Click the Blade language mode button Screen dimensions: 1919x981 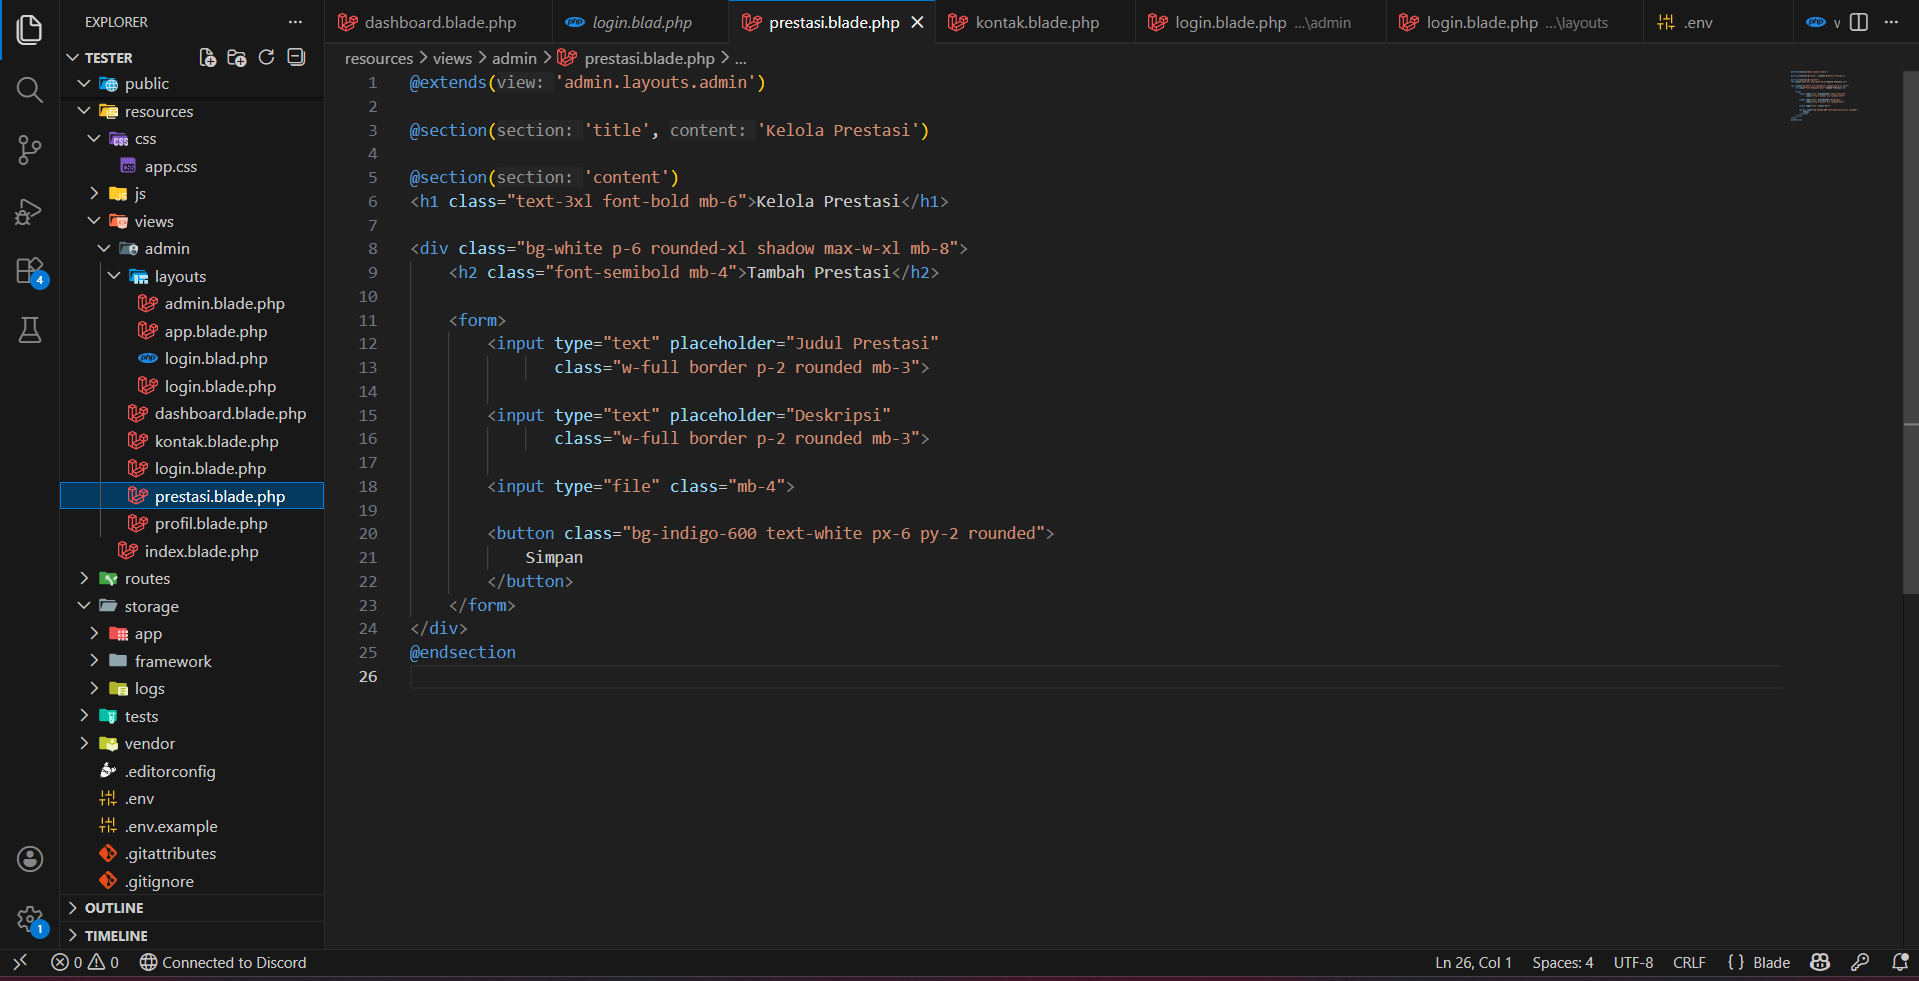tap(1770, 962)
